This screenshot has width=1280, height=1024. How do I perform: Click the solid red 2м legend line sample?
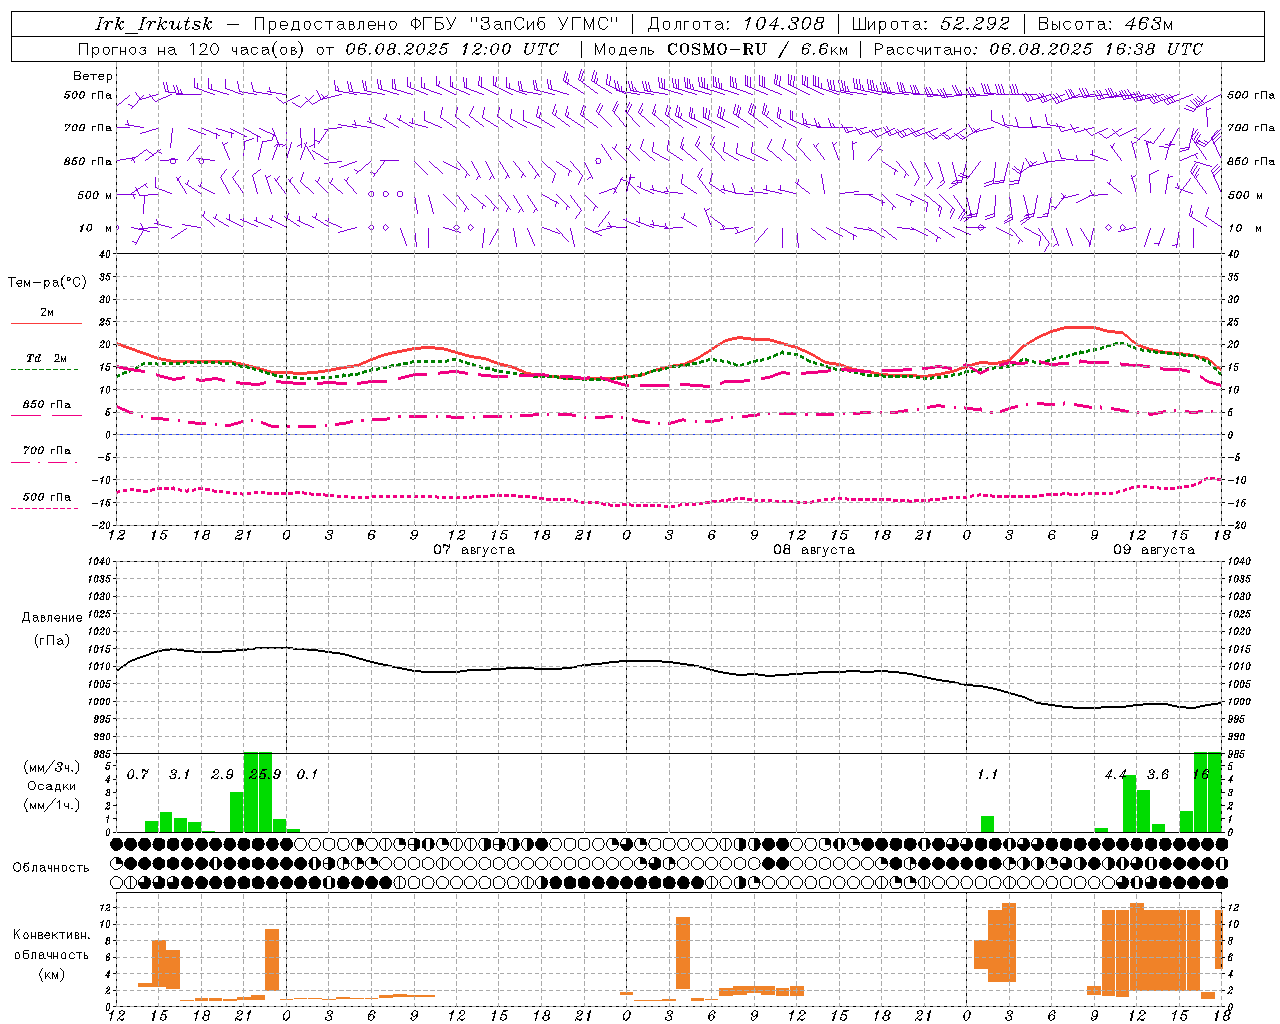point(46,324)
